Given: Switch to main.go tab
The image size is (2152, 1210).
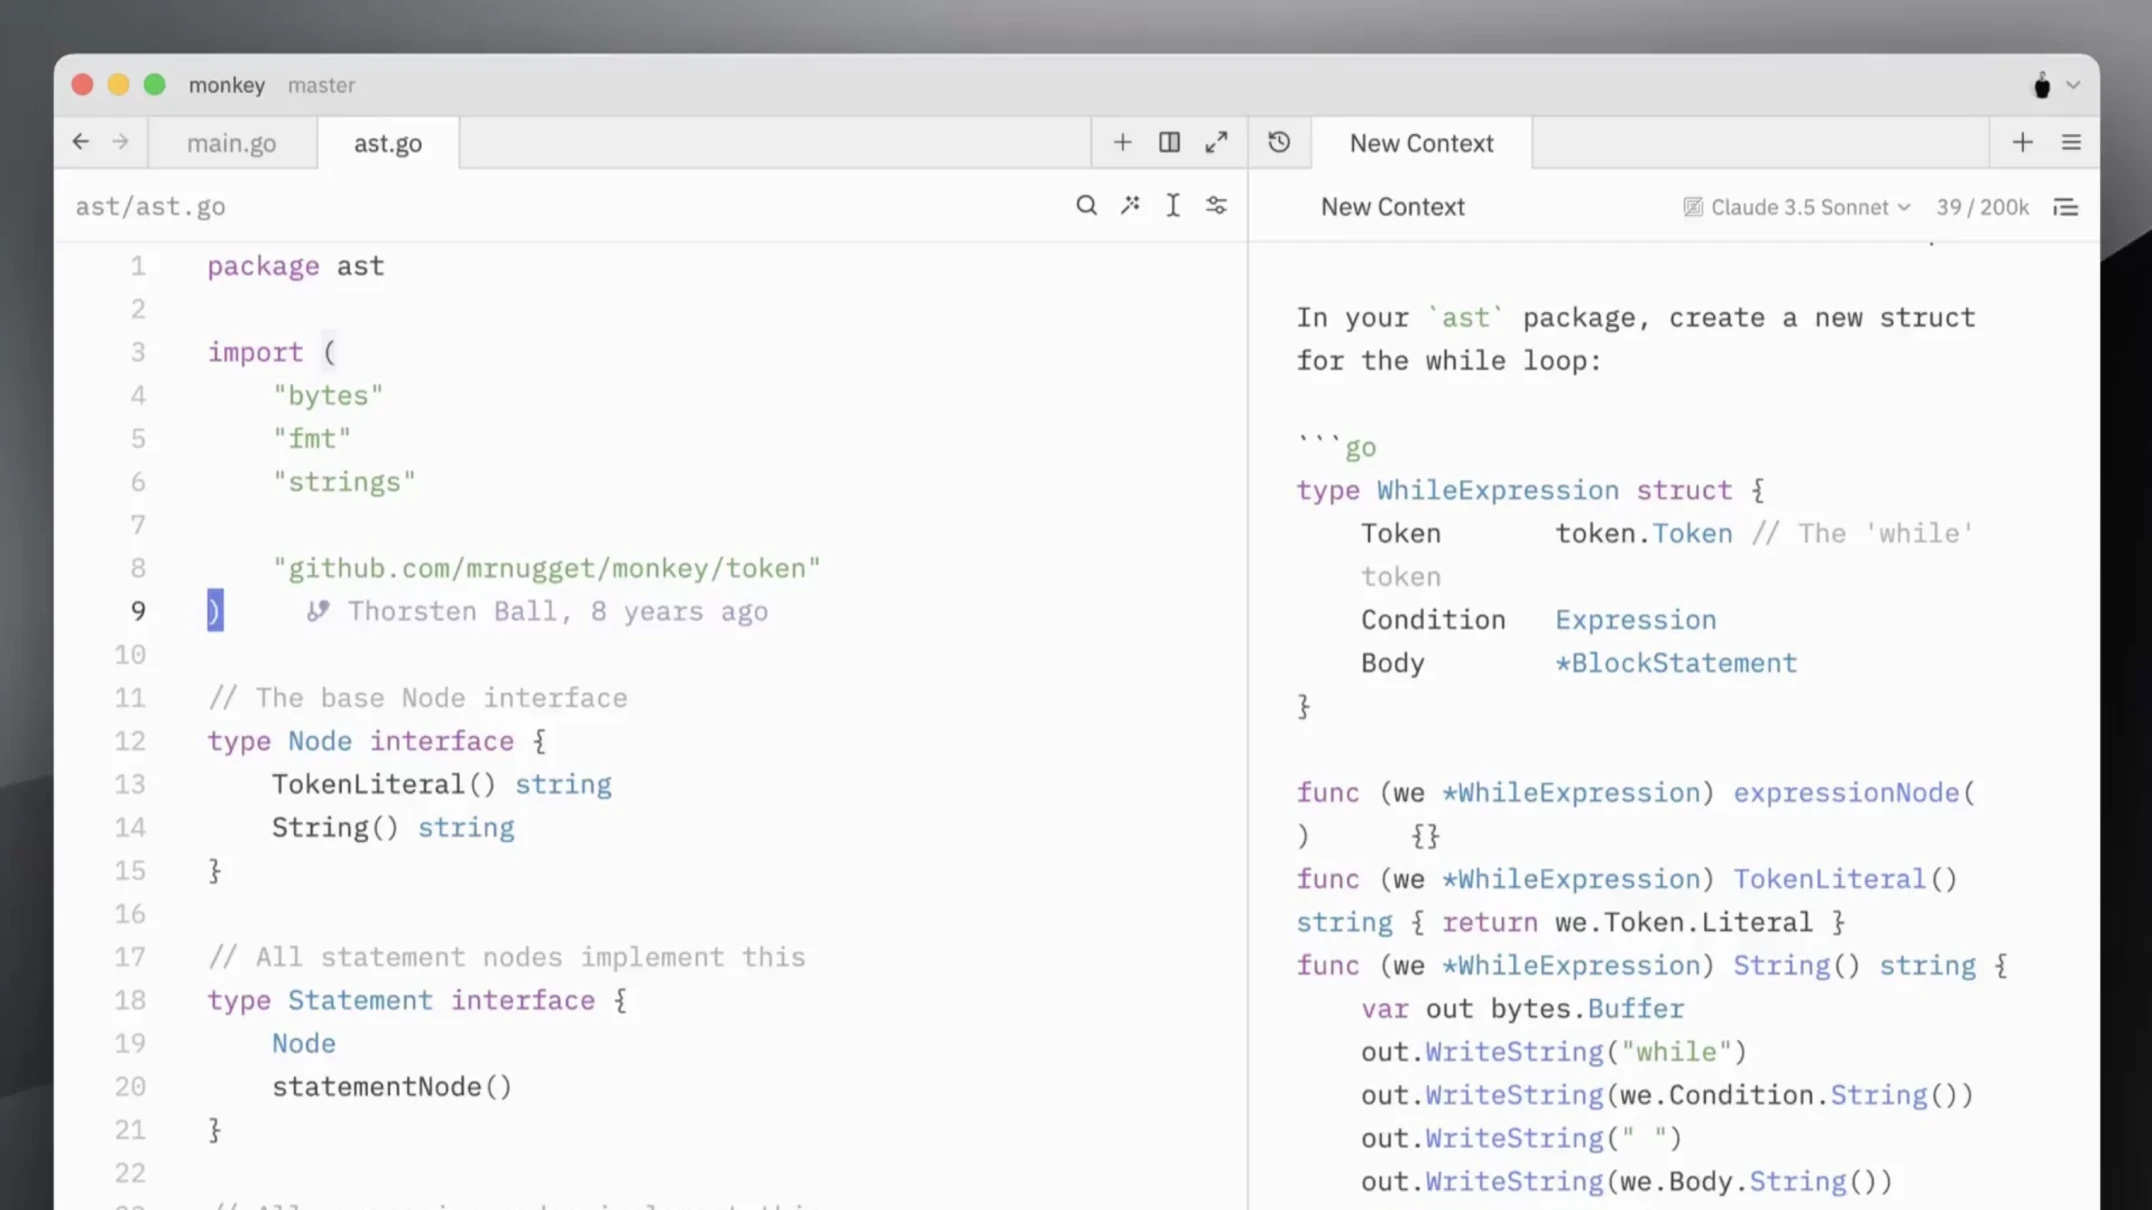Looking at the screenshot, I should click(231, 143).
